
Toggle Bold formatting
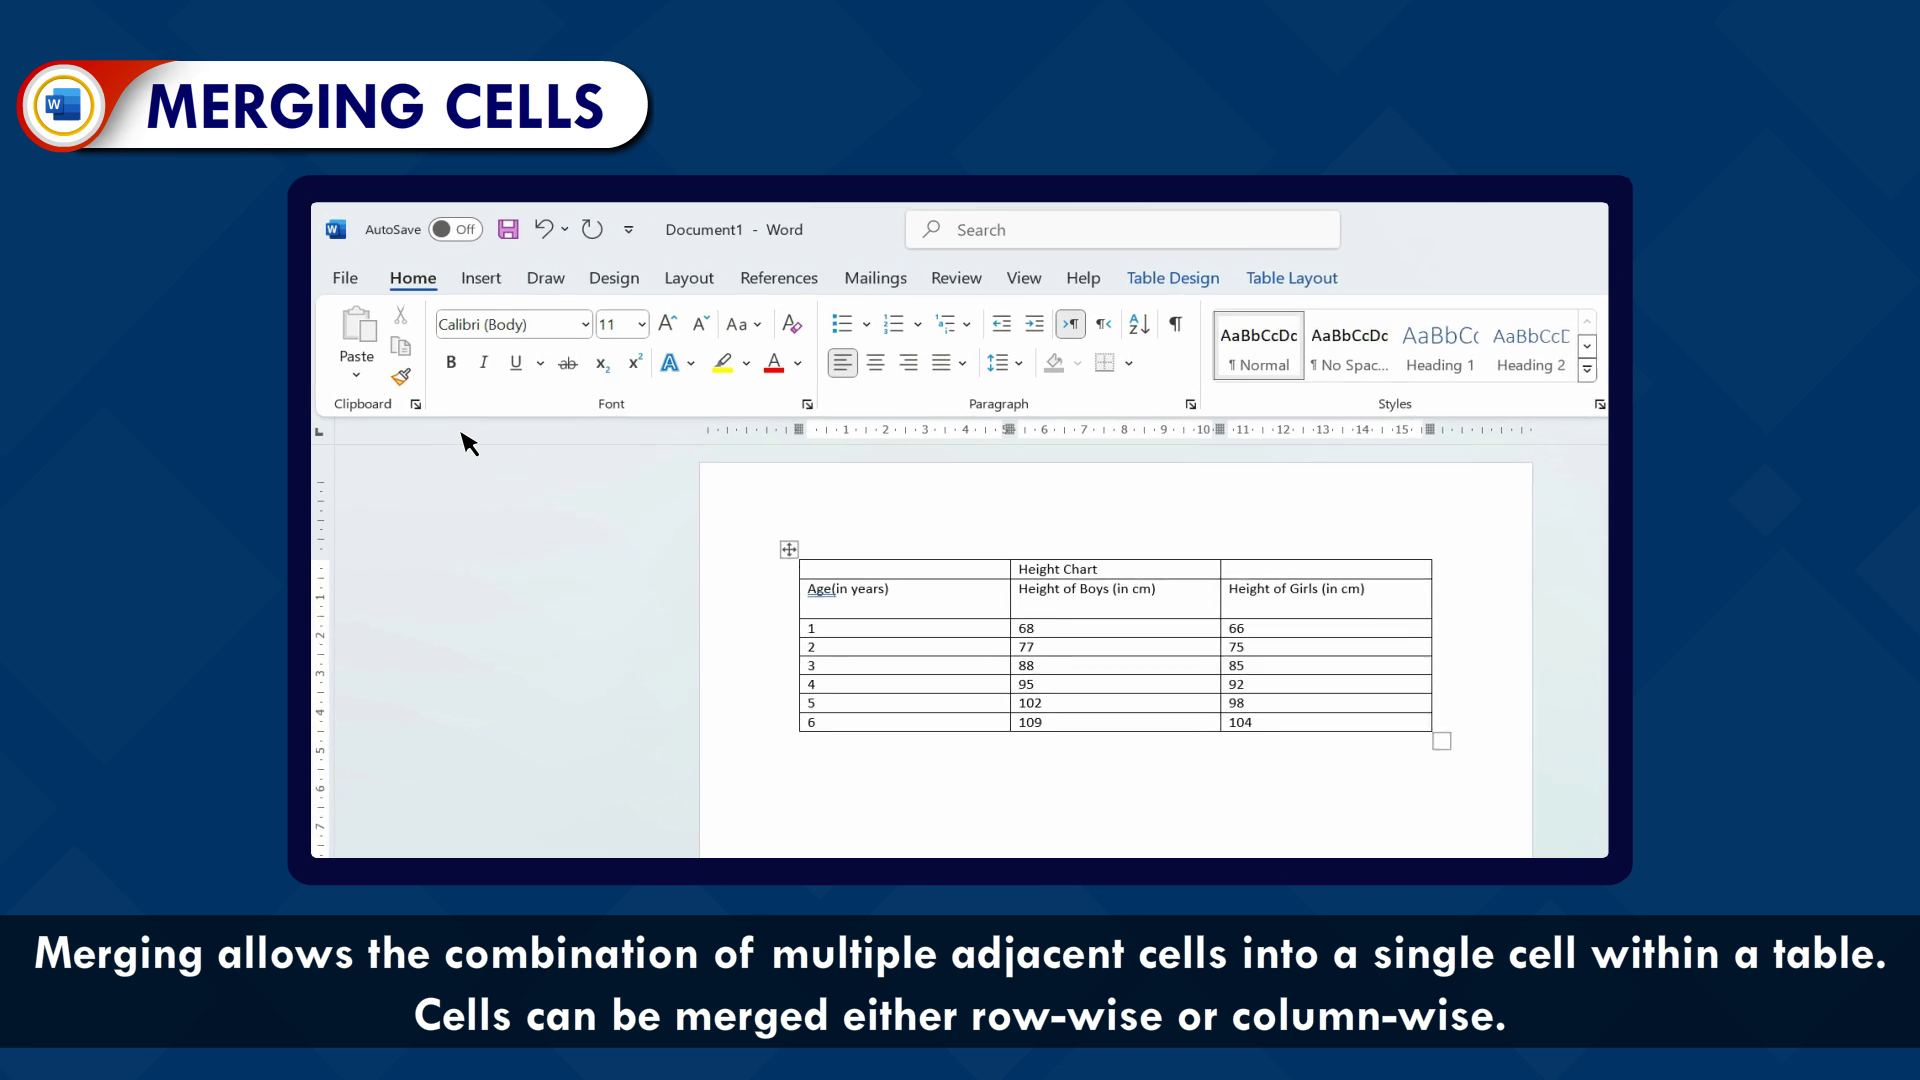tap(451, 363)
